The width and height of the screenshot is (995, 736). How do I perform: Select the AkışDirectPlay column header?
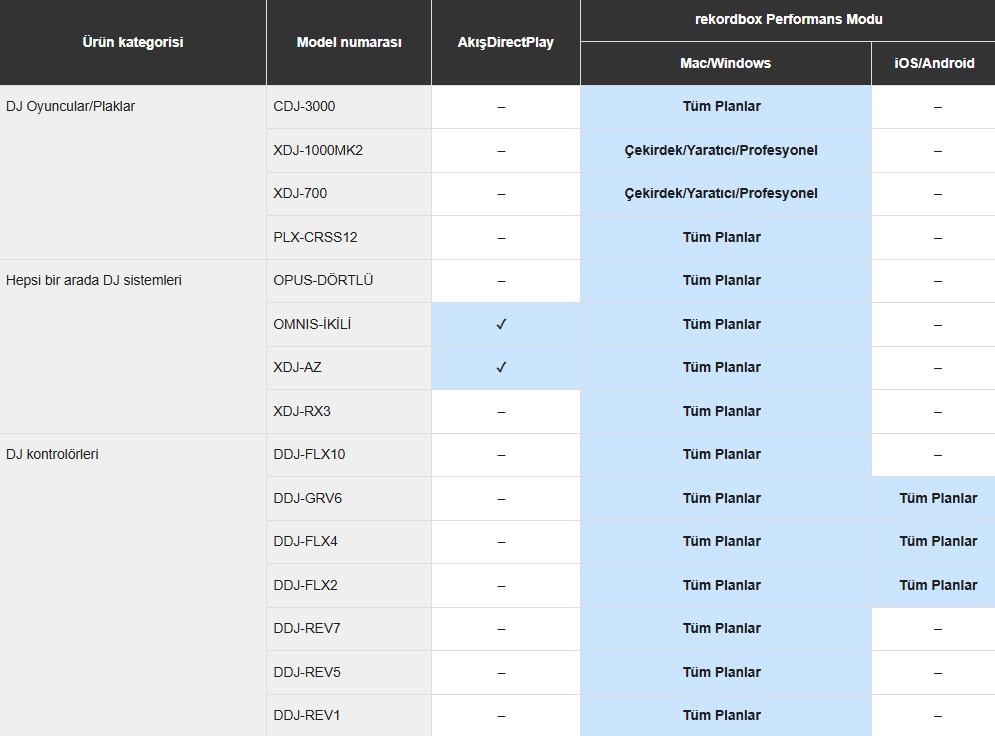point(506,43)
